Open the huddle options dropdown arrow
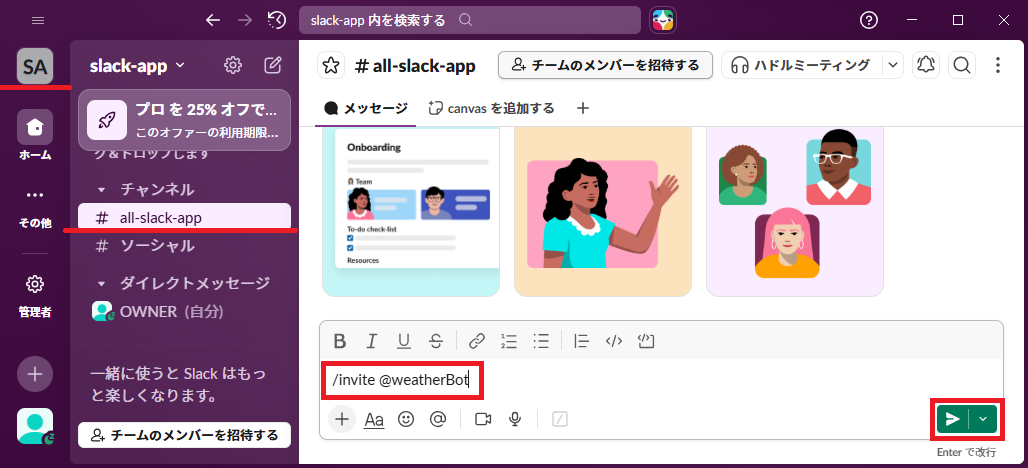 [x=893, y=65]
